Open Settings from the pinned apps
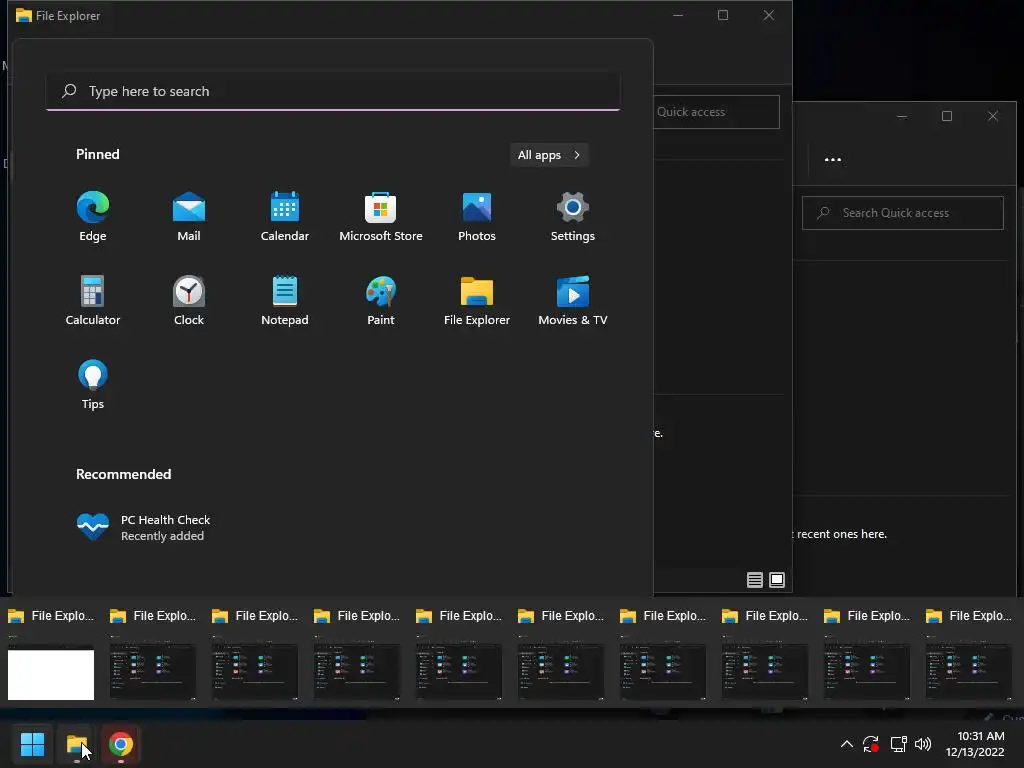Screen dimensions: 1024x768 pos(573,217)
